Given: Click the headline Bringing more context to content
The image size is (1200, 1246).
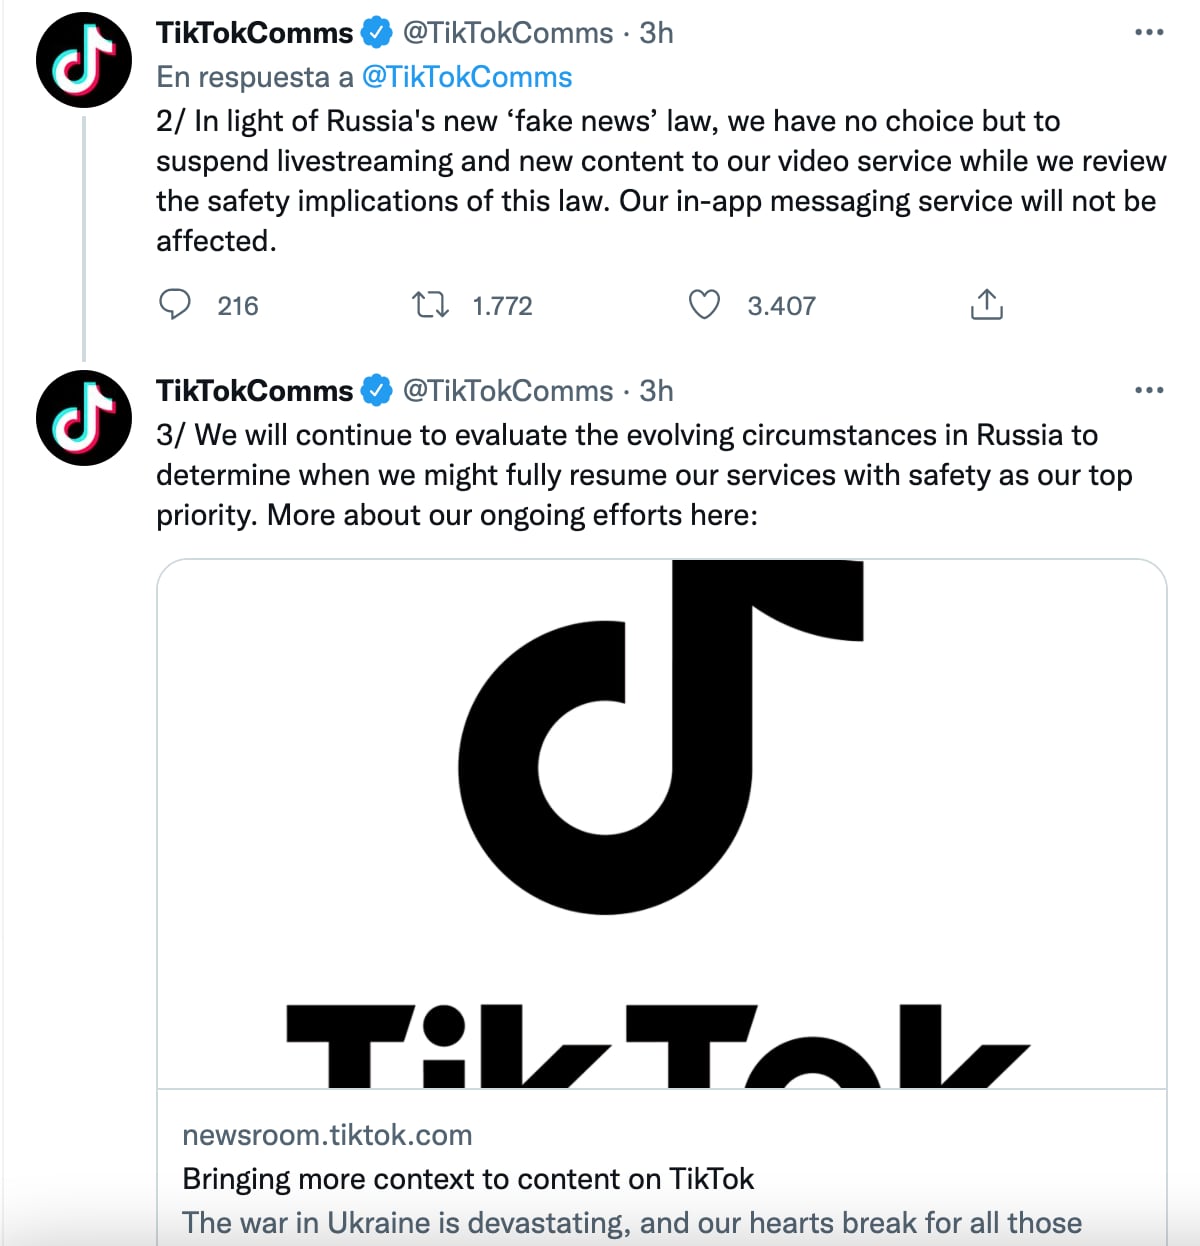Looking at the screenshot, I should (x=468, y=1178).
